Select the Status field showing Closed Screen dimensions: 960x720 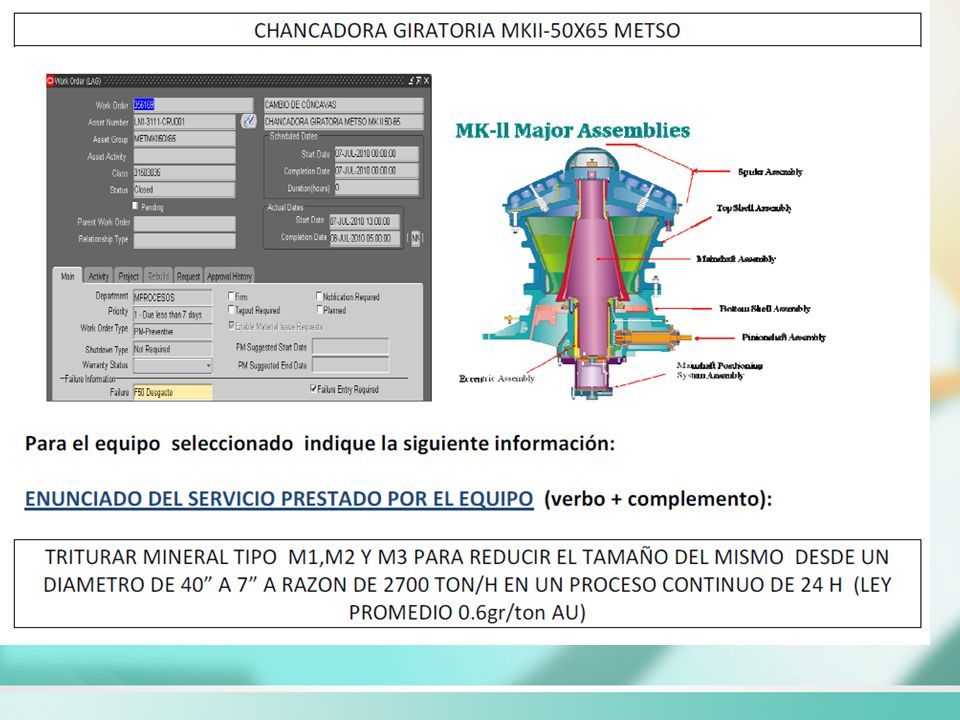[184, 189]
